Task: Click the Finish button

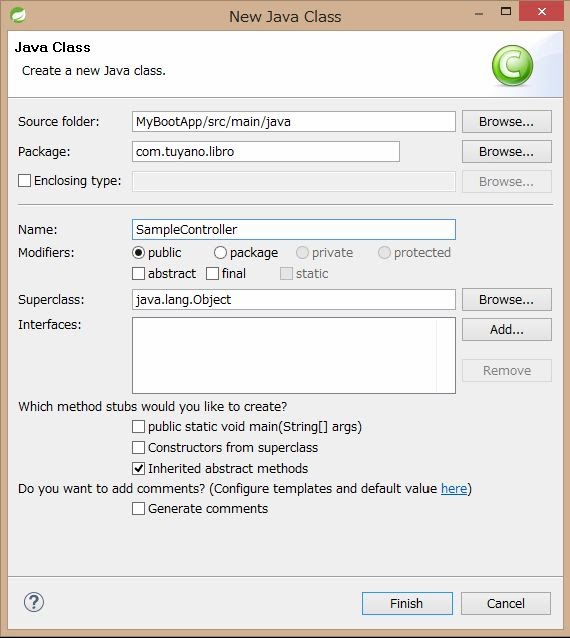Action: coord(407,603)
